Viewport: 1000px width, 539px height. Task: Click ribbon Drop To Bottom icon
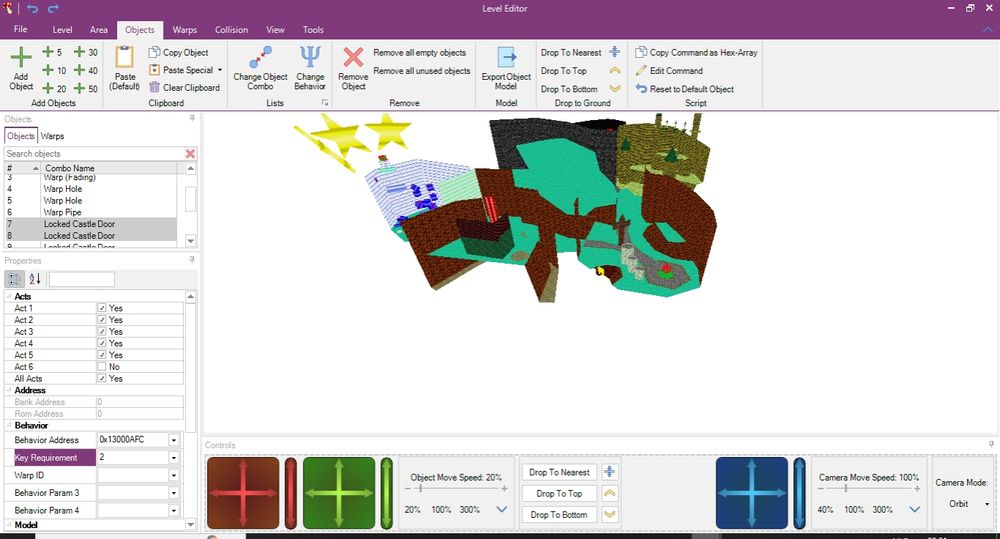[614, 89]
